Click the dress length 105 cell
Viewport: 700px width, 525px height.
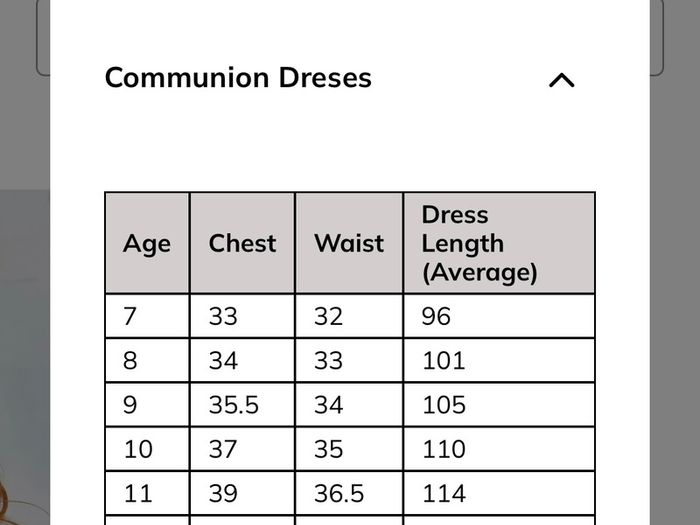pos(499,404)
